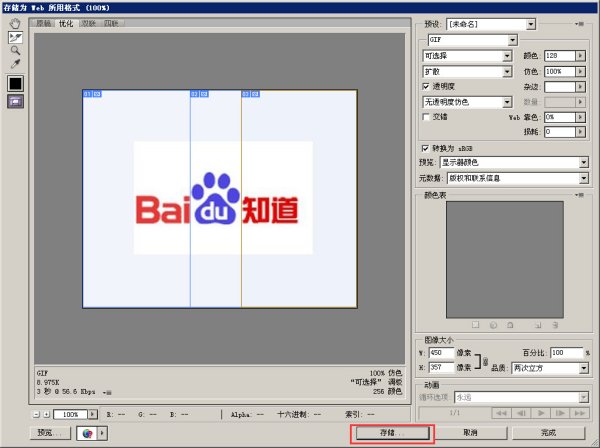Select the Hand tool
The width and height of the screenshot is (600, 448).
[15, 24]
